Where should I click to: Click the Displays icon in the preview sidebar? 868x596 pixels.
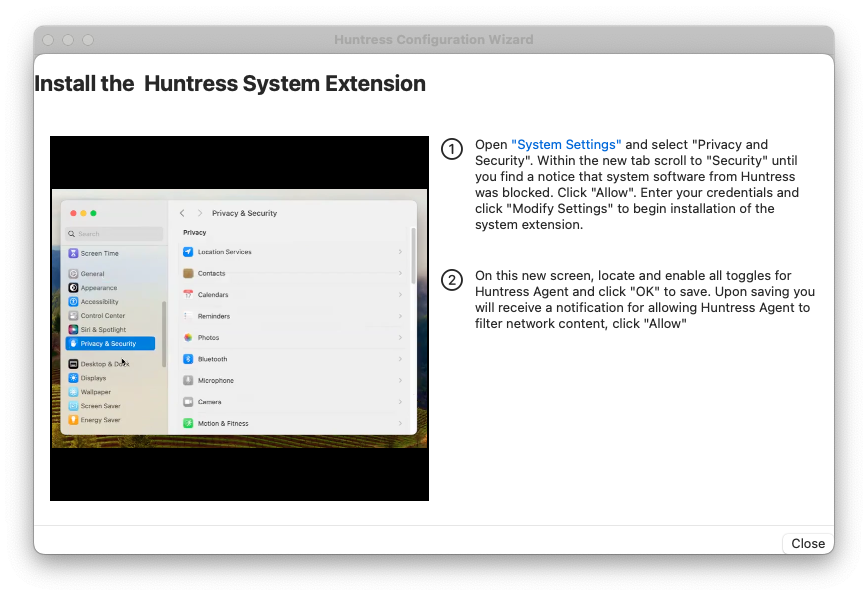(73, 378)
